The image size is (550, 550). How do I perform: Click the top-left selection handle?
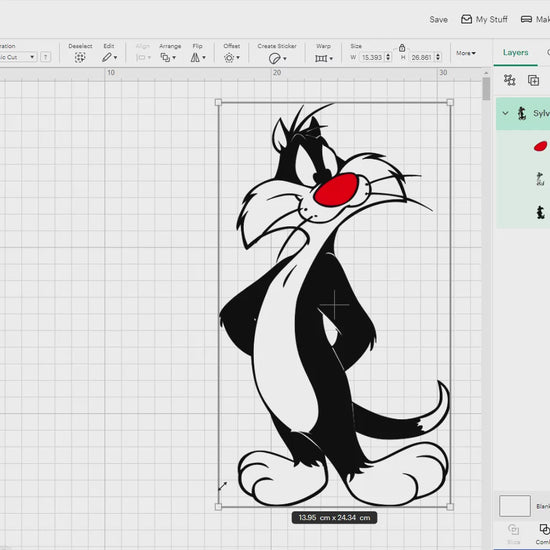coord(218,102)
